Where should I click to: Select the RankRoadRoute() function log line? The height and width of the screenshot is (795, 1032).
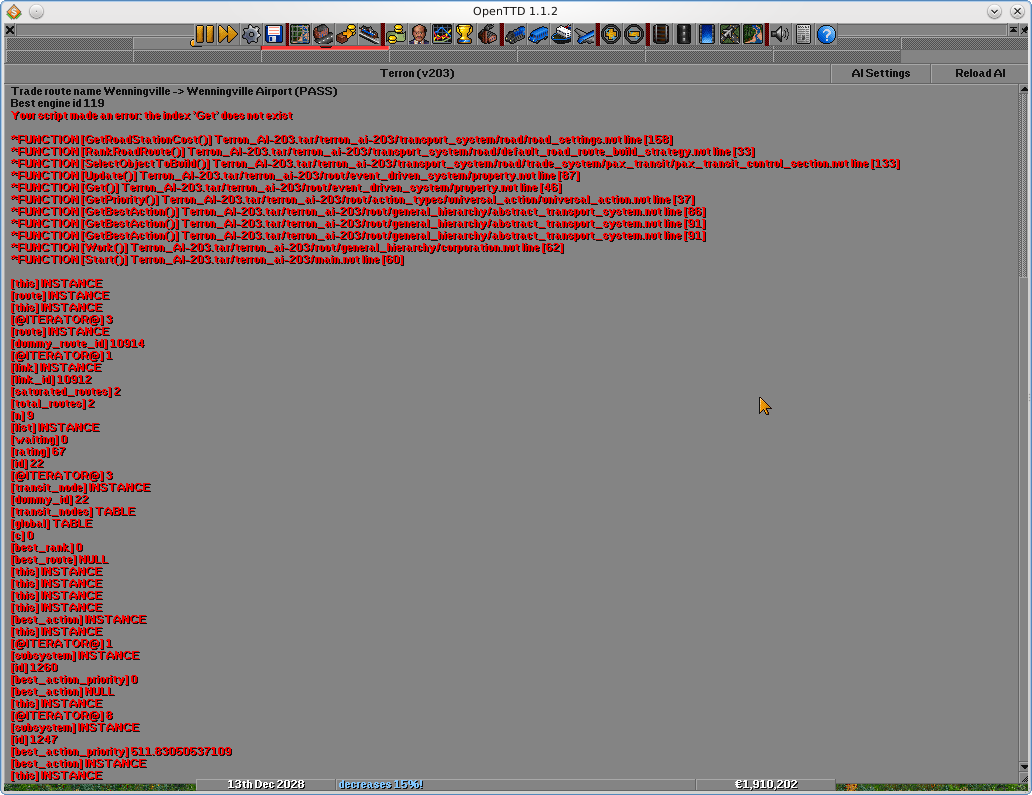pos(383,151)
